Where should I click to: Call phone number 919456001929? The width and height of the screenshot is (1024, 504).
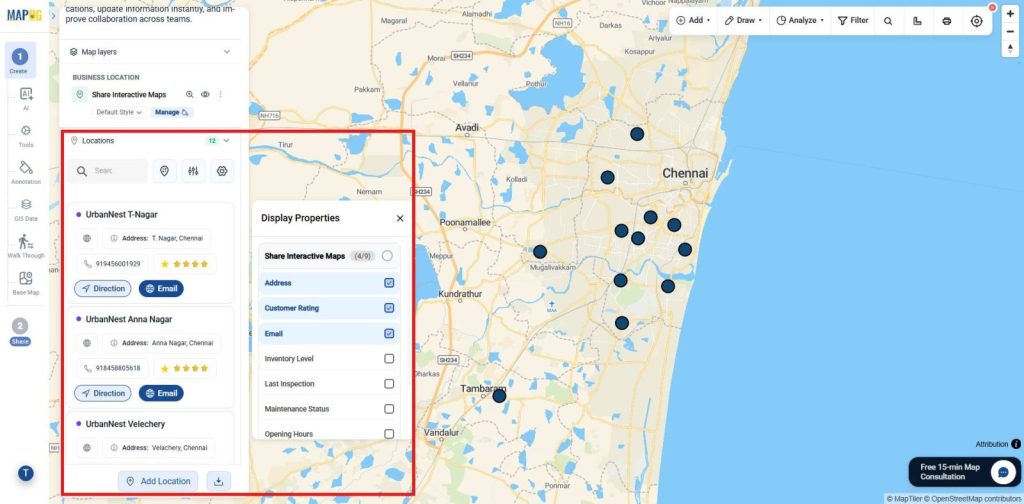coord(112,264)
